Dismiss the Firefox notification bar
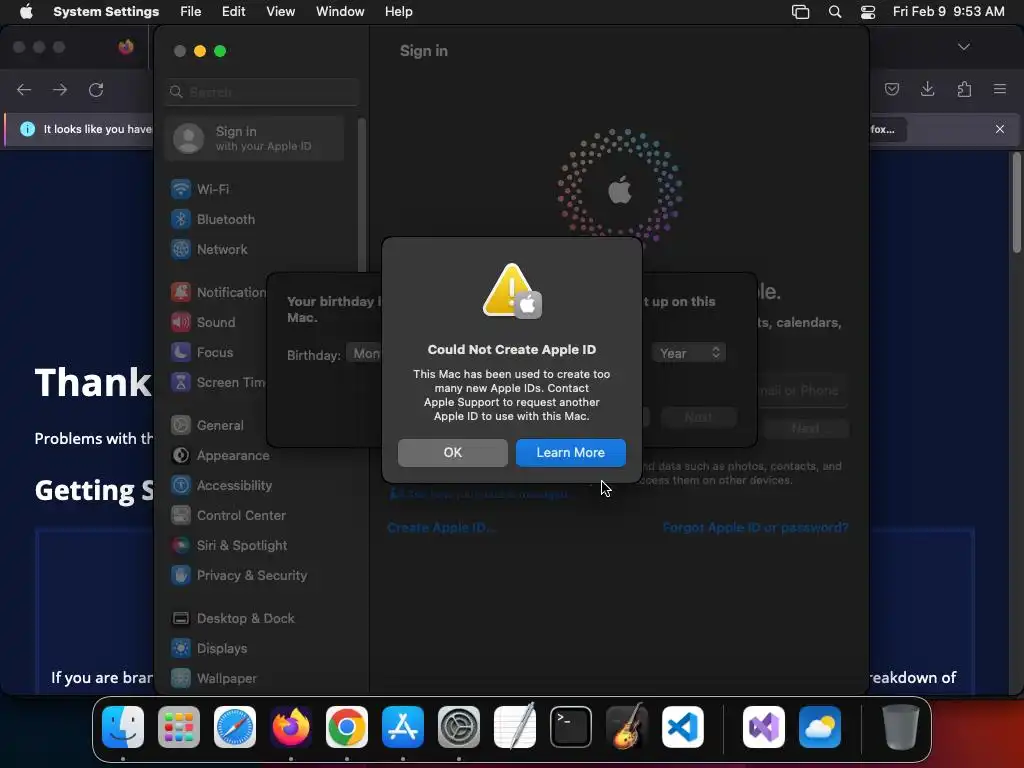This screenshot has width=1024, height=768. coord(1000,129)
